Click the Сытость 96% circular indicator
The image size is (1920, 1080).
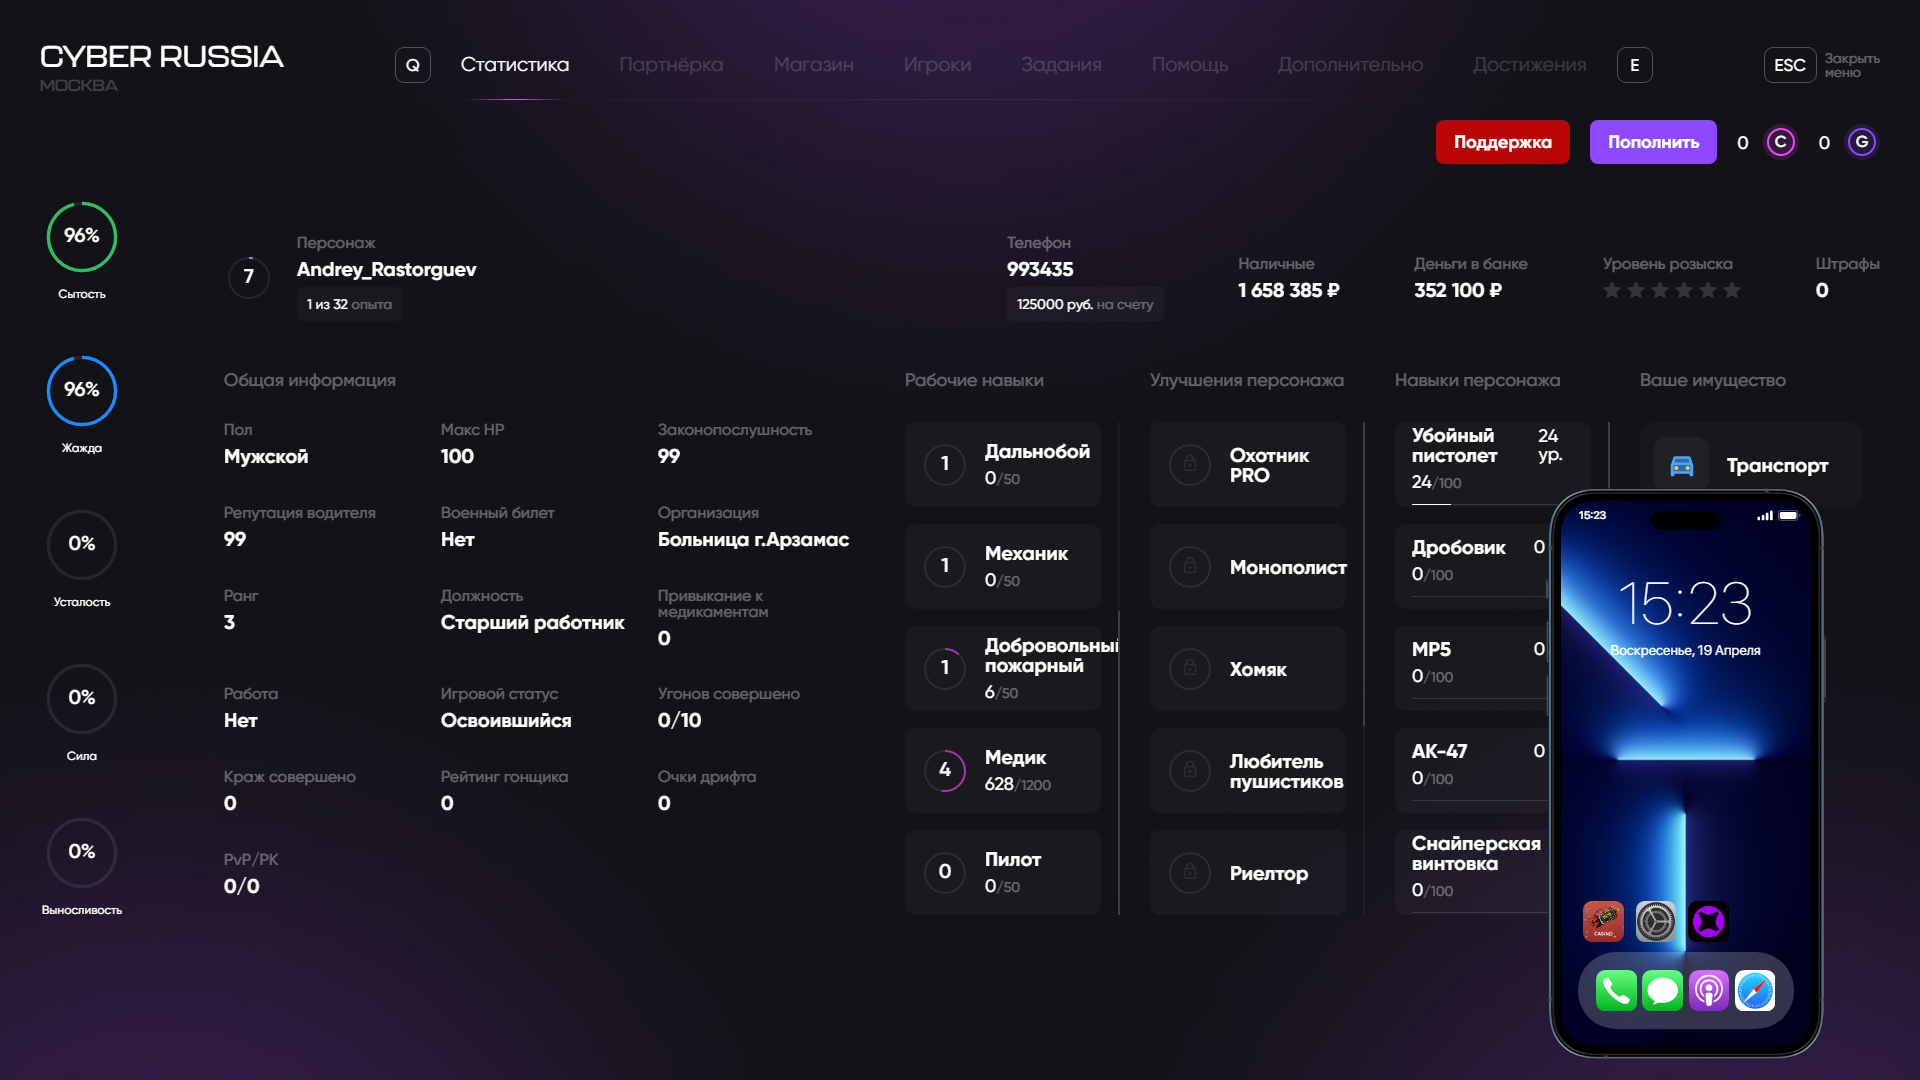(82, 237)
